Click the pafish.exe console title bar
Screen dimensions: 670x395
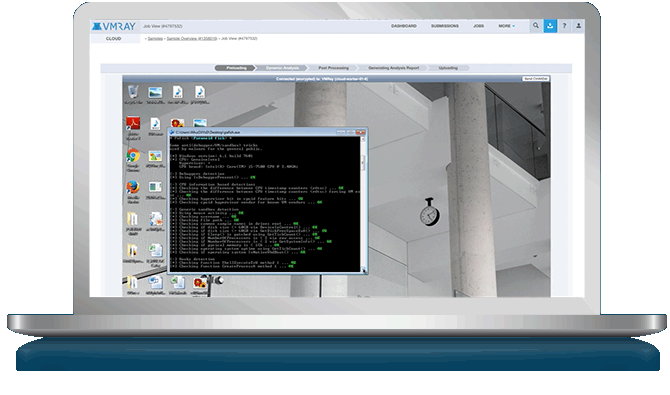click(x=266, y=132)
